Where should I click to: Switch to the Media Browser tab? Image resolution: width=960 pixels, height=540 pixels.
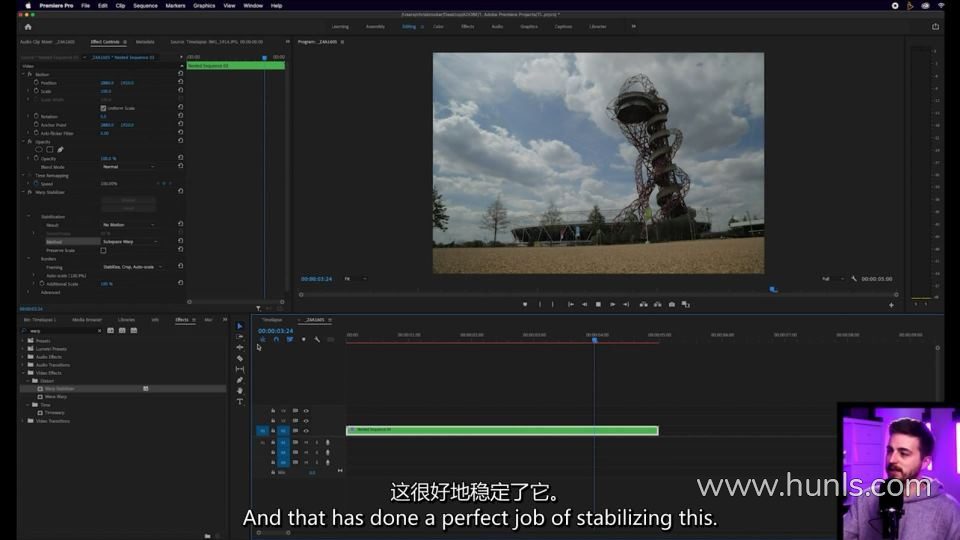coord(87,320)
